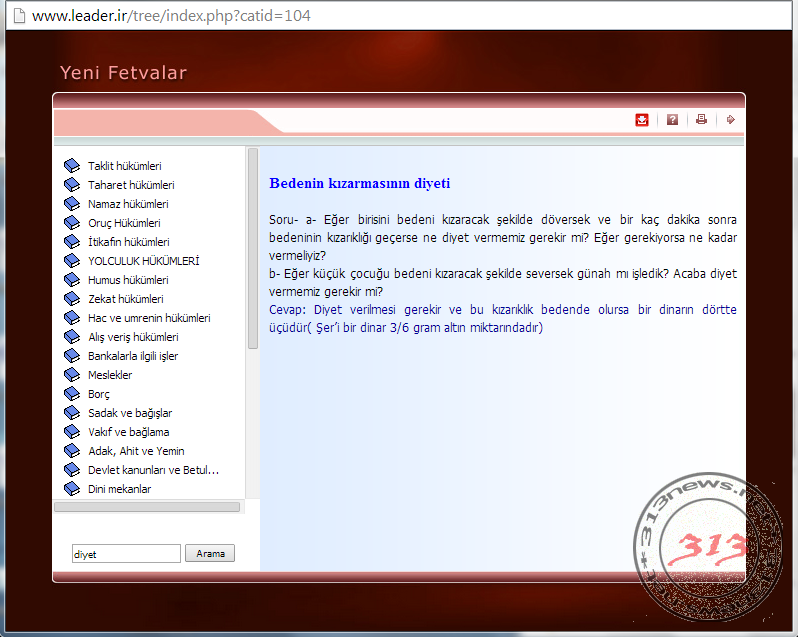Viewport: 798px width, 637px height.
Task: Click book icon beside Humus hükümleri
Action: [x=72, y=279]
